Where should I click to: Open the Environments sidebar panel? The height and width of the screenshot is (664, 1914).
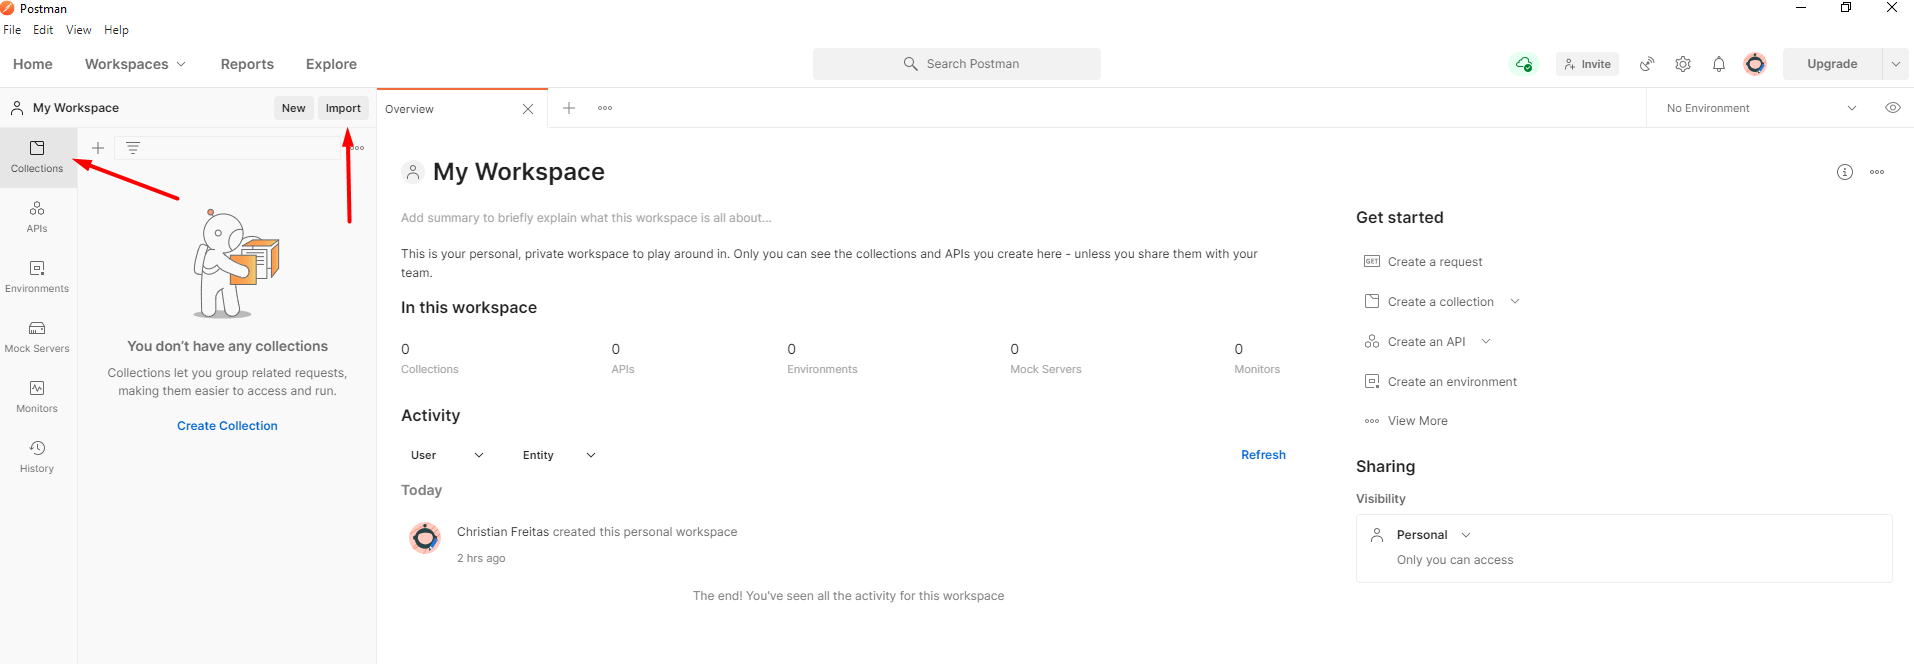pyautogui.click(x=37, y=277)
